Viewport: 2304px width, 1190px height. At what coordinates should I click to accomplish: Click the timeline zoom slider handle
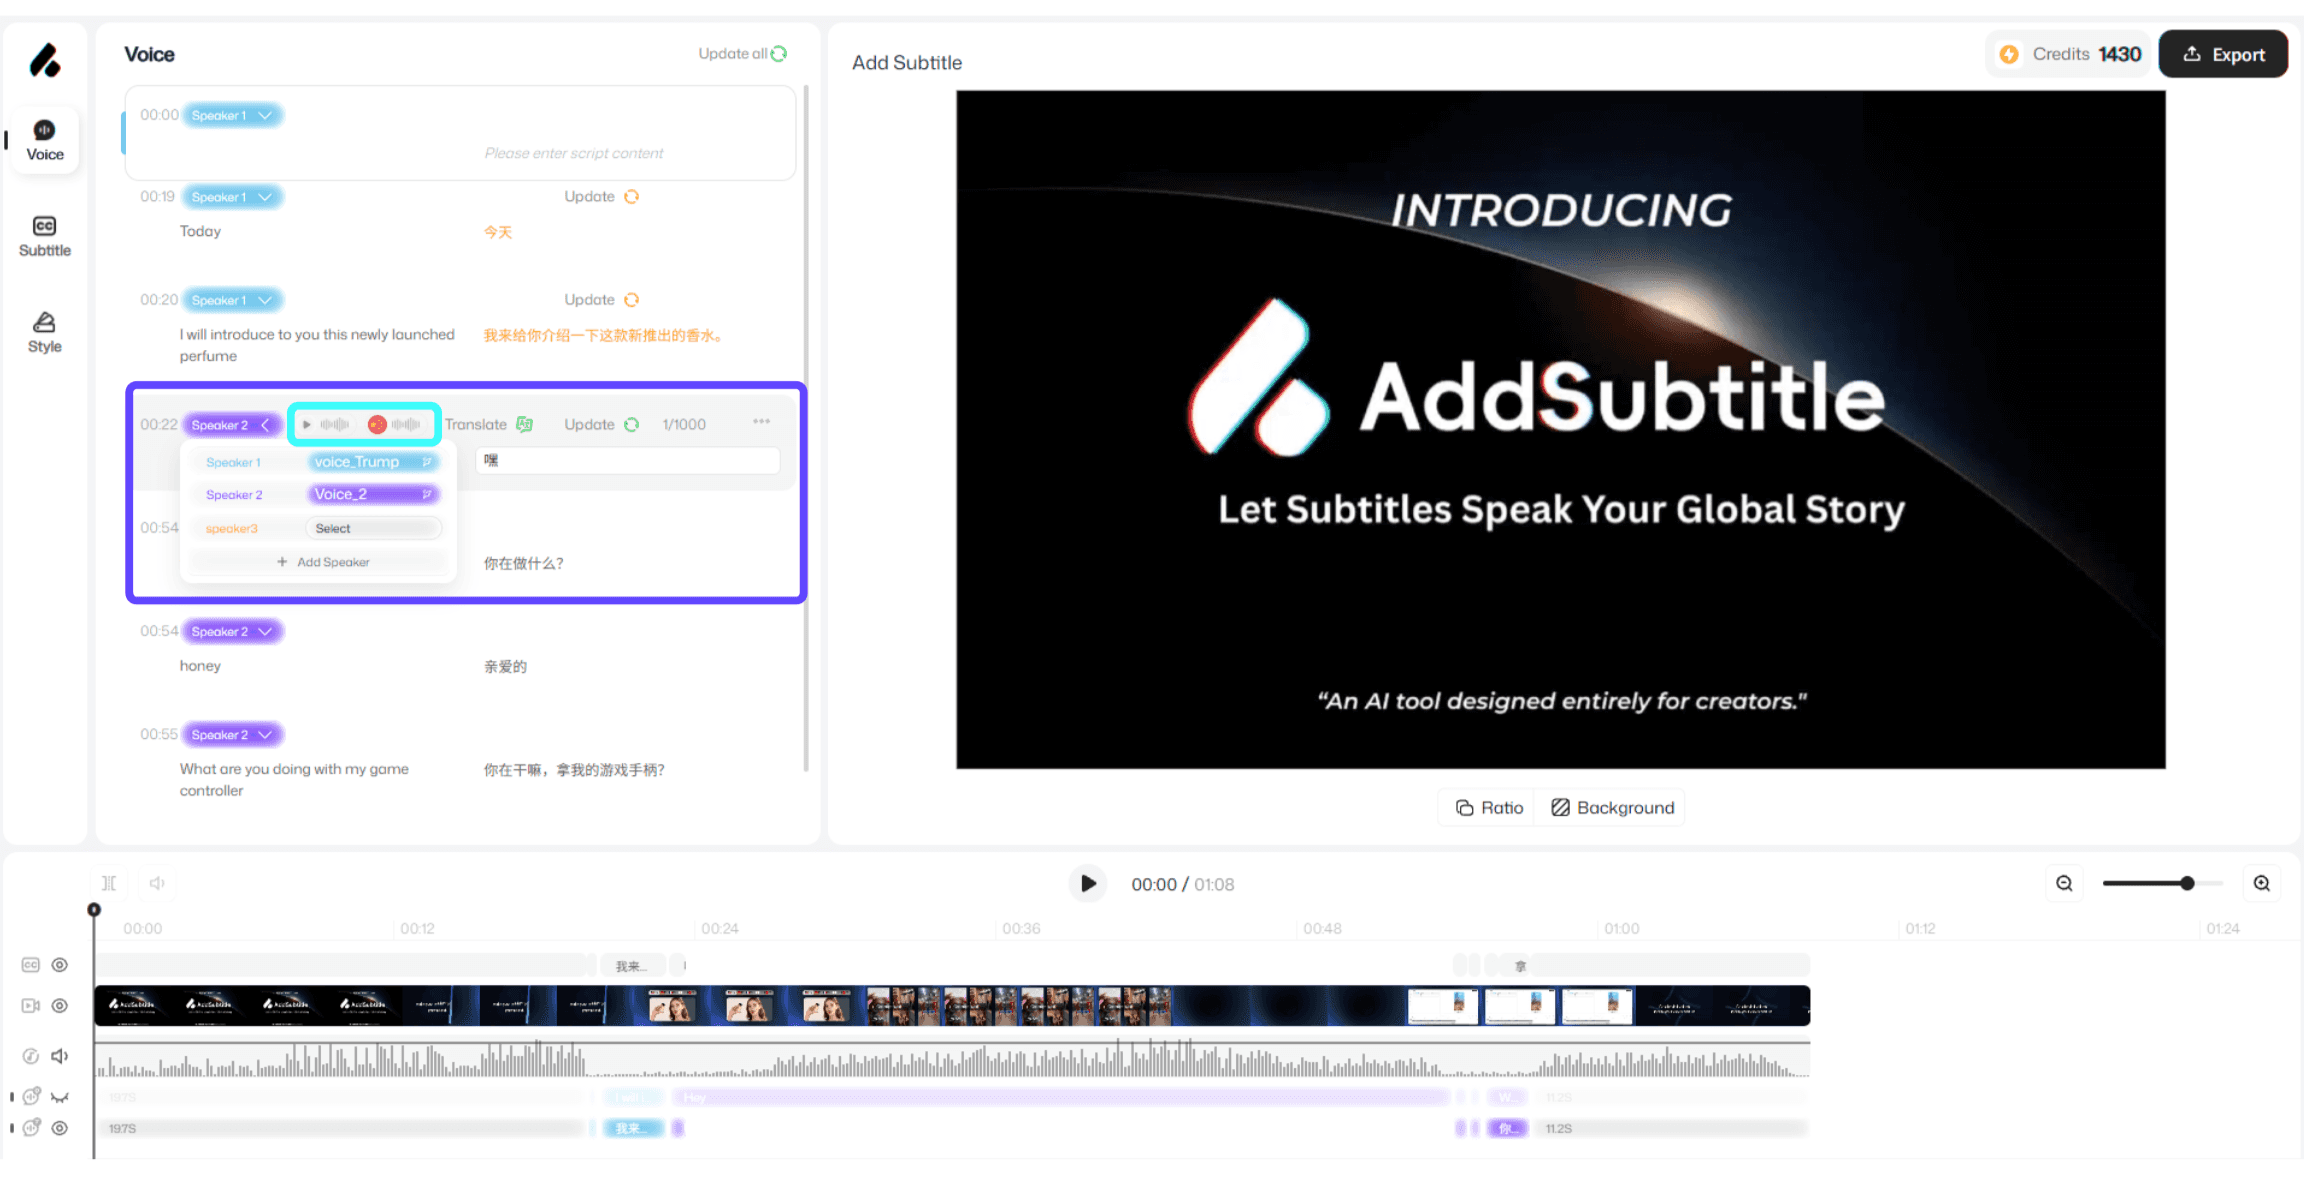tap(2187, 883)
